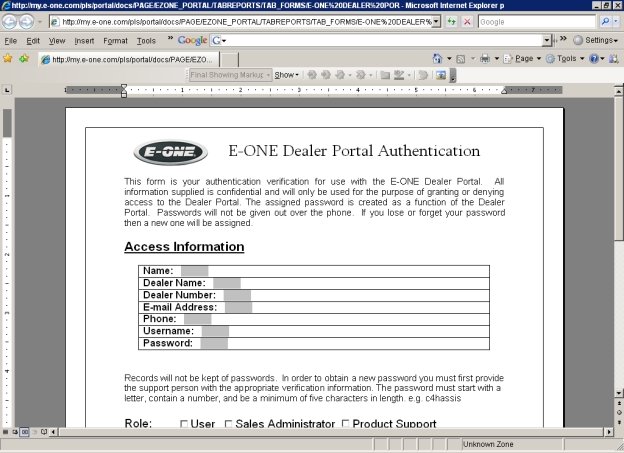Open the Page menu dropdown
Screen dimensions: 624x453
[x=522, y=59]
